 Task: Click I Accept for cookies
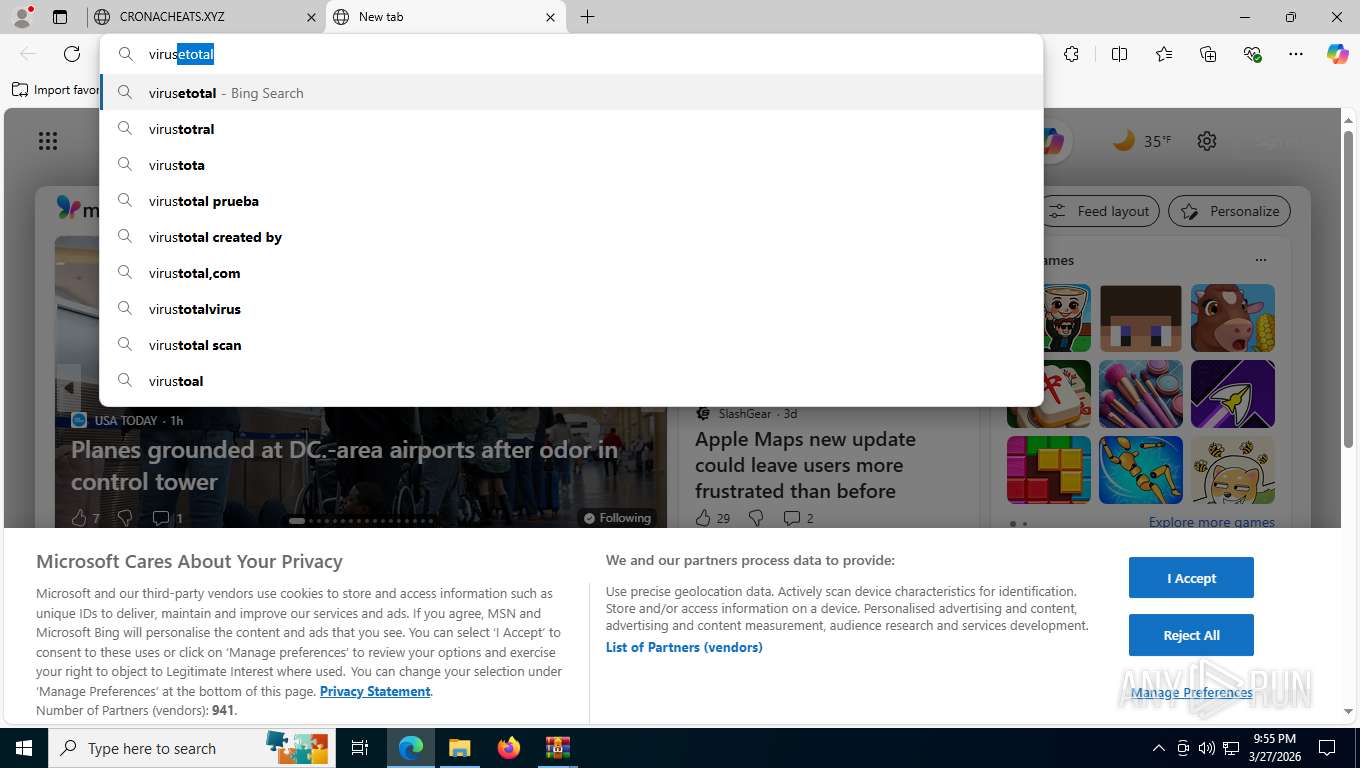(x=1191, y=578)
